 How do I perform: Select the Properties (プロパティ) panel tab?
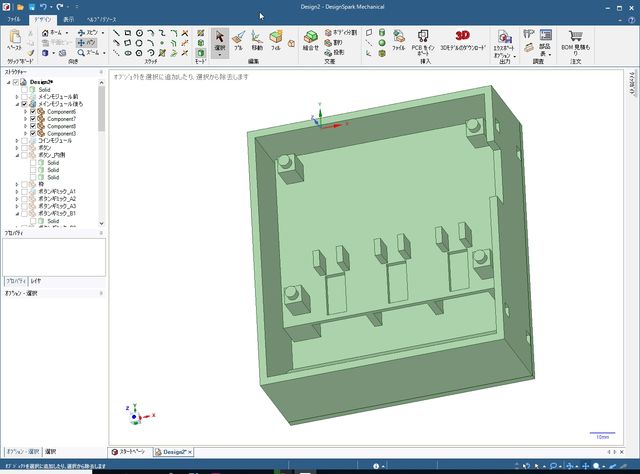pos(16,281)
